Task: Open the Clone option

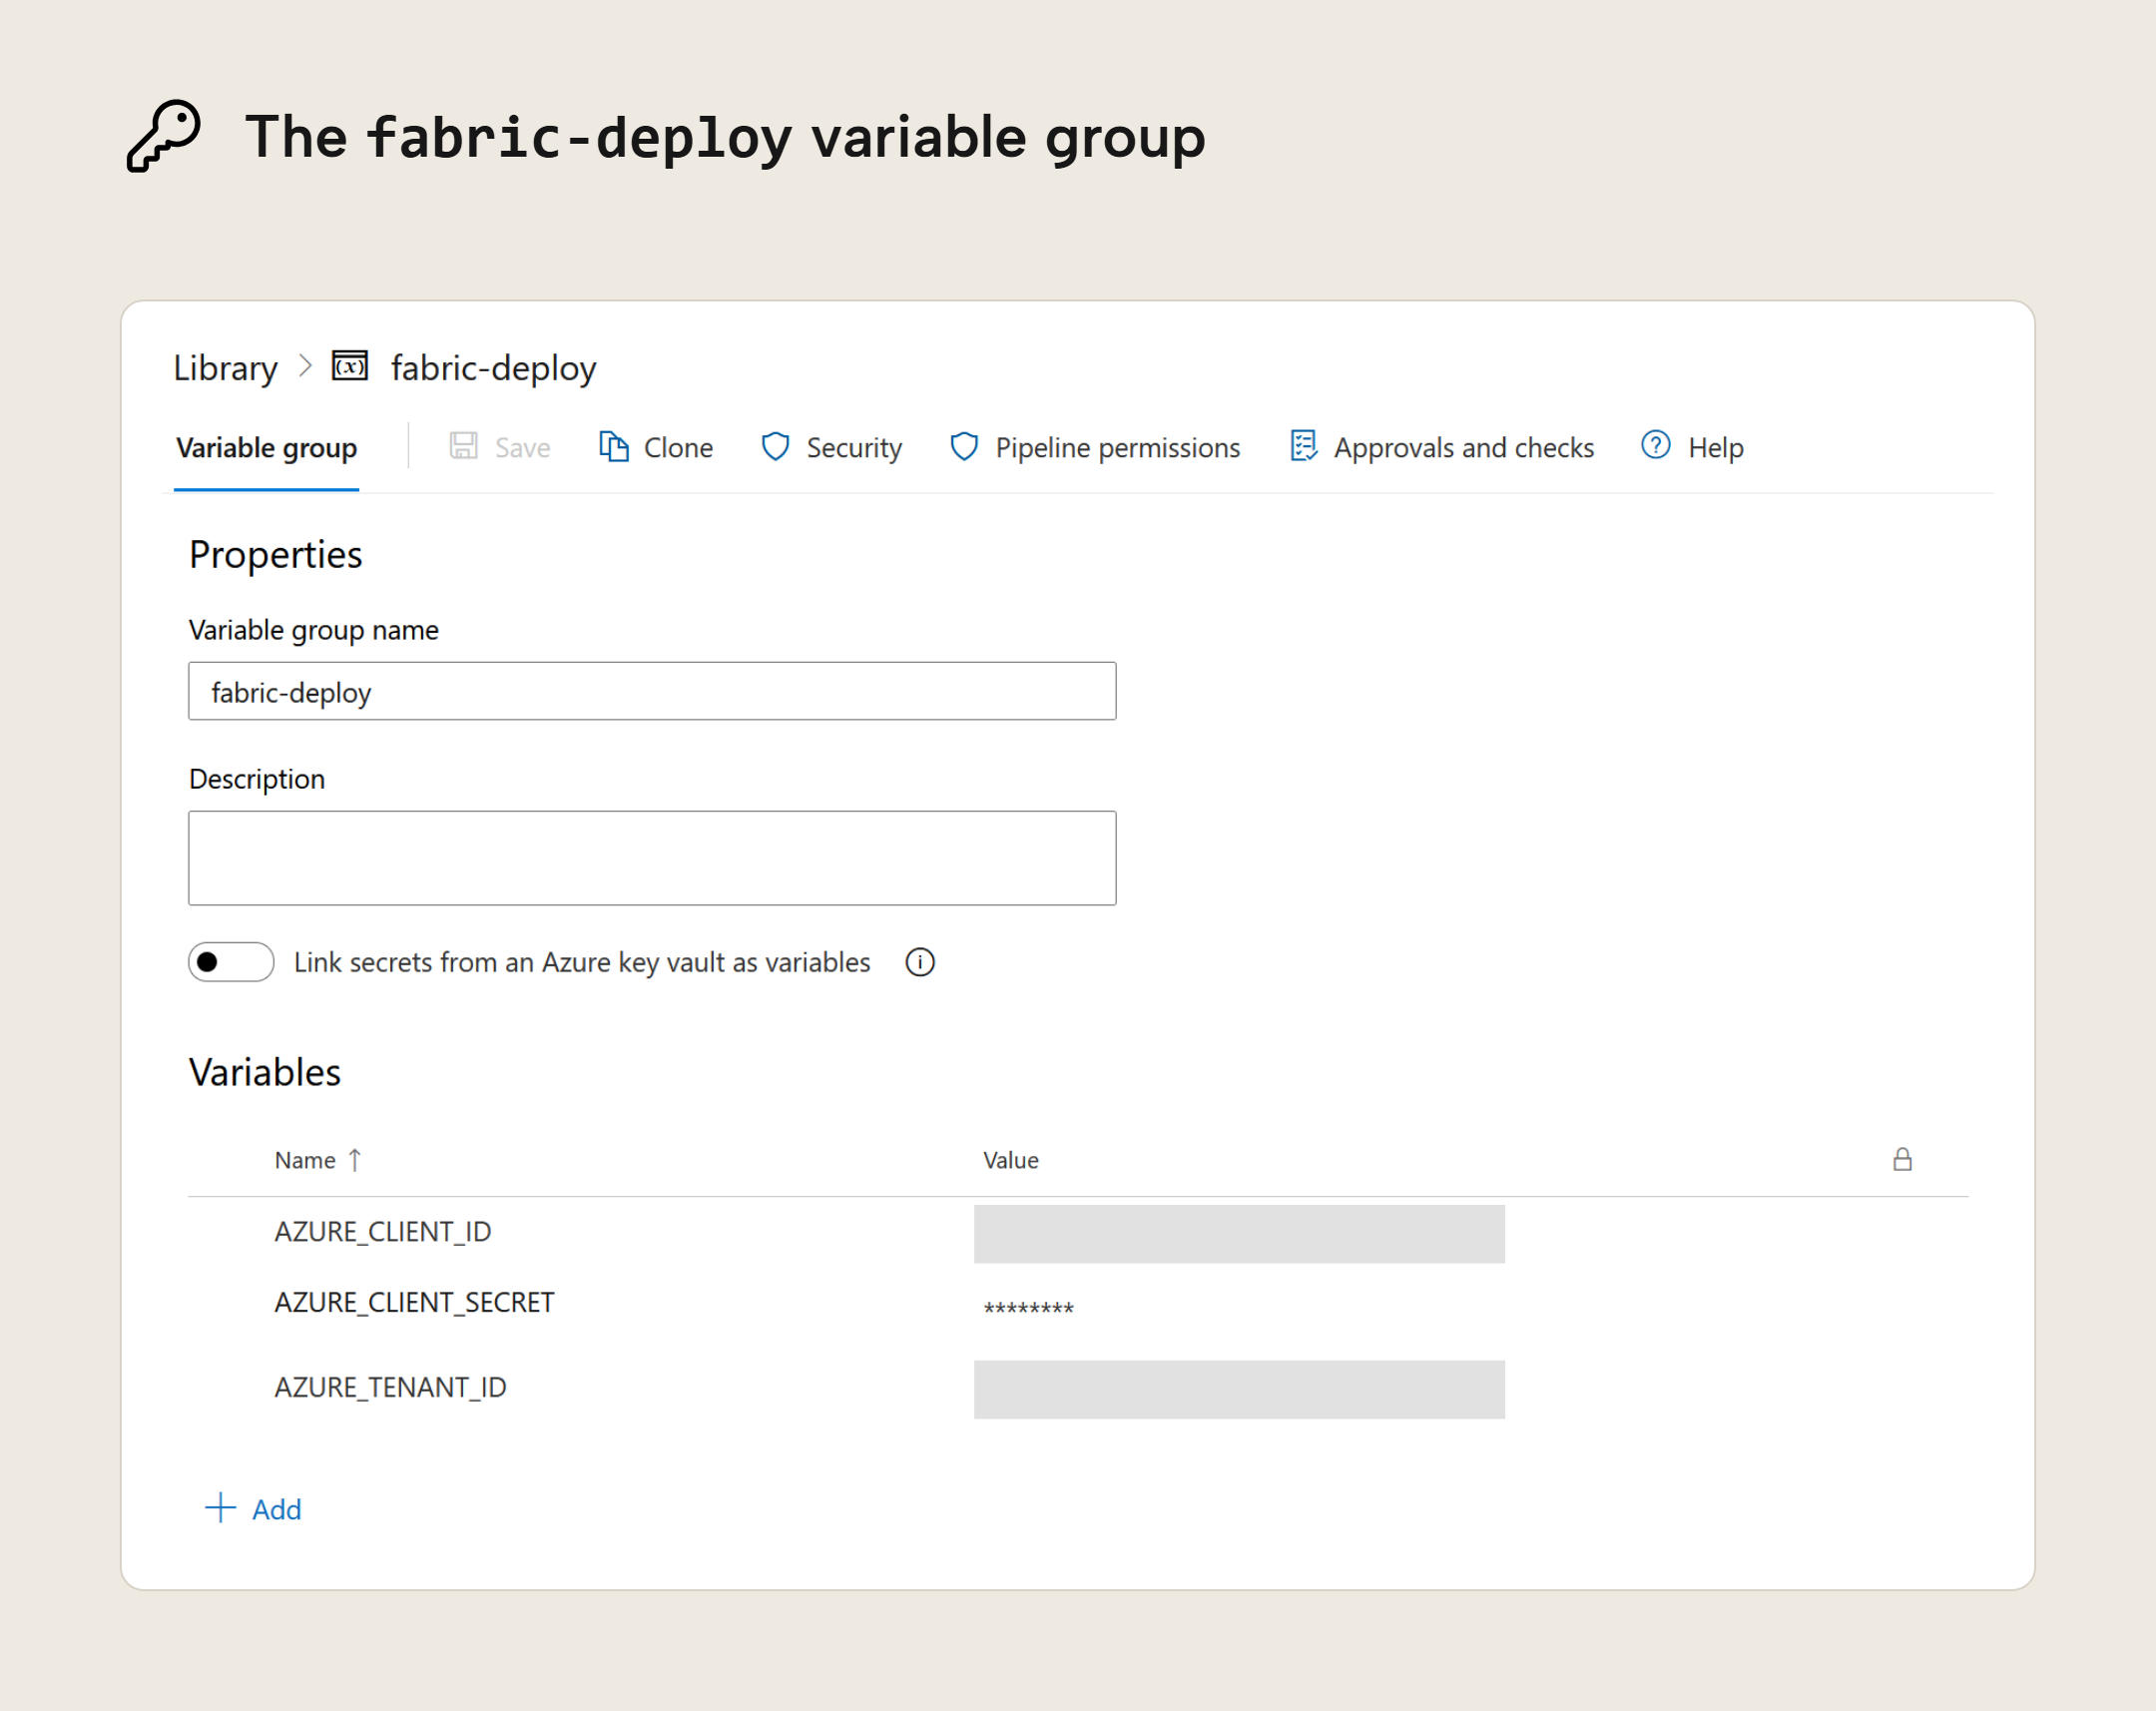Action: [x=678, y=448]
